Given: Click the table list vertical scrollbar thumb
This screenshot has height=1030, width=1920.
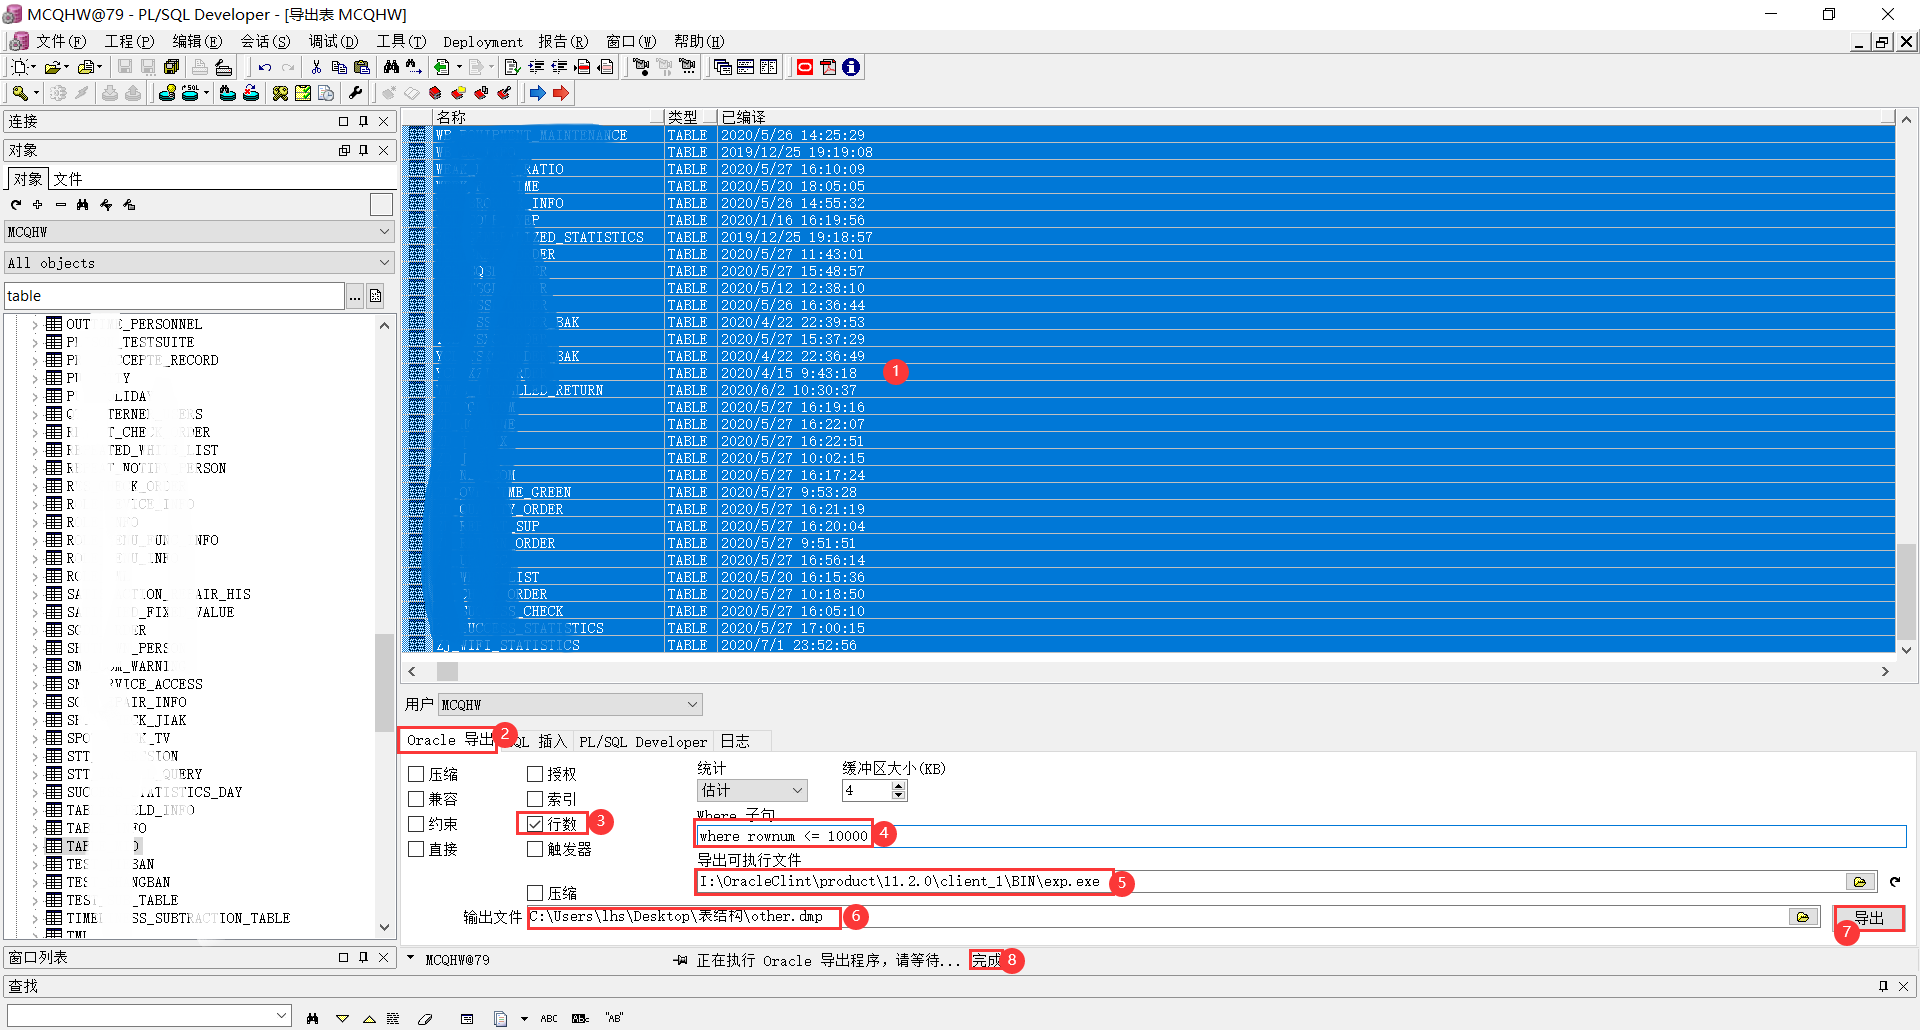Looking at the screenshot, I should 1906,591.
